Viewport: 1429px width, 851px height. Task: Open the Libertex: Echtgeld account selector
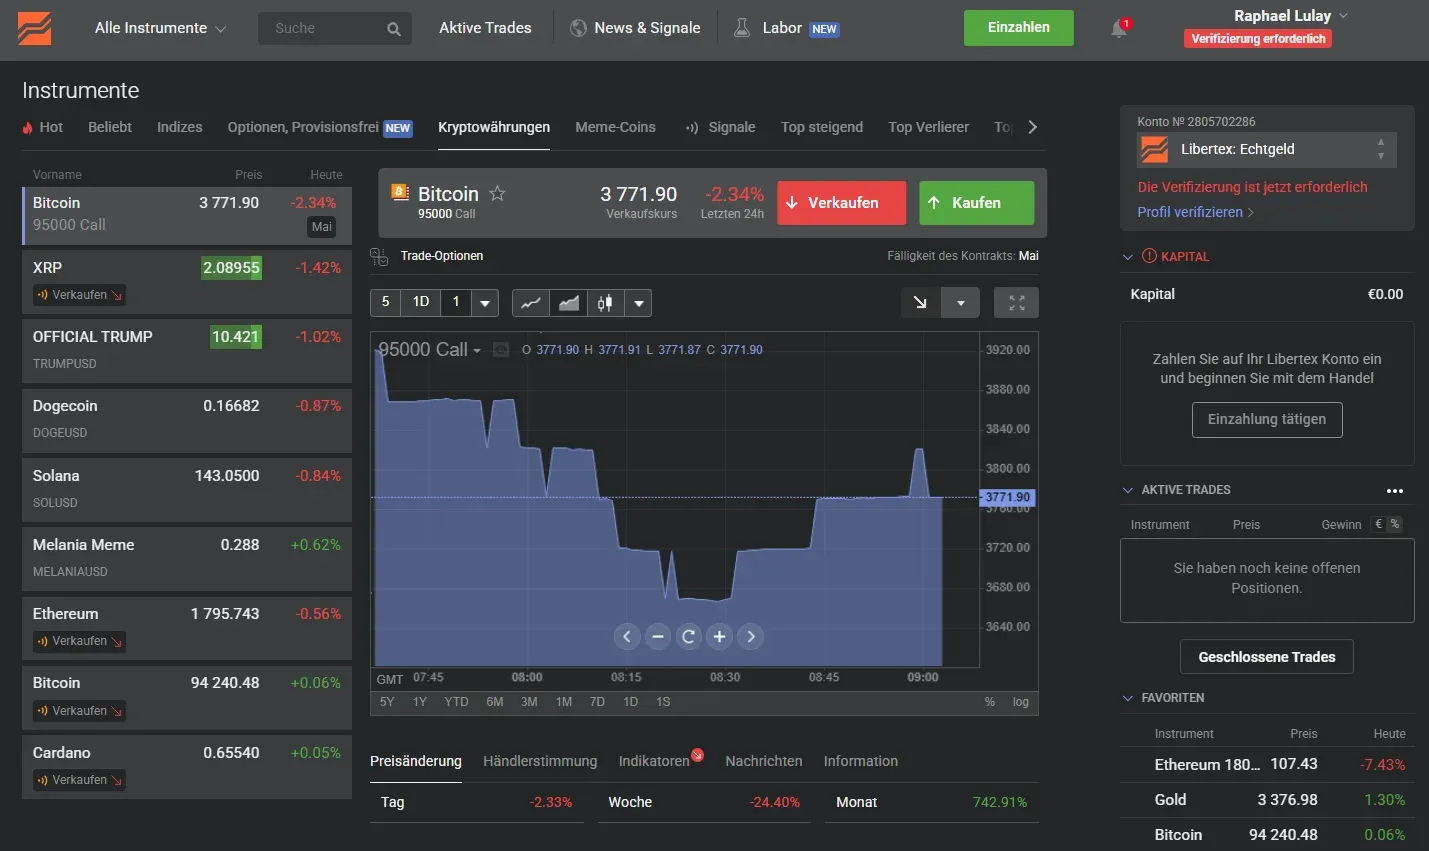(1266, 150)
